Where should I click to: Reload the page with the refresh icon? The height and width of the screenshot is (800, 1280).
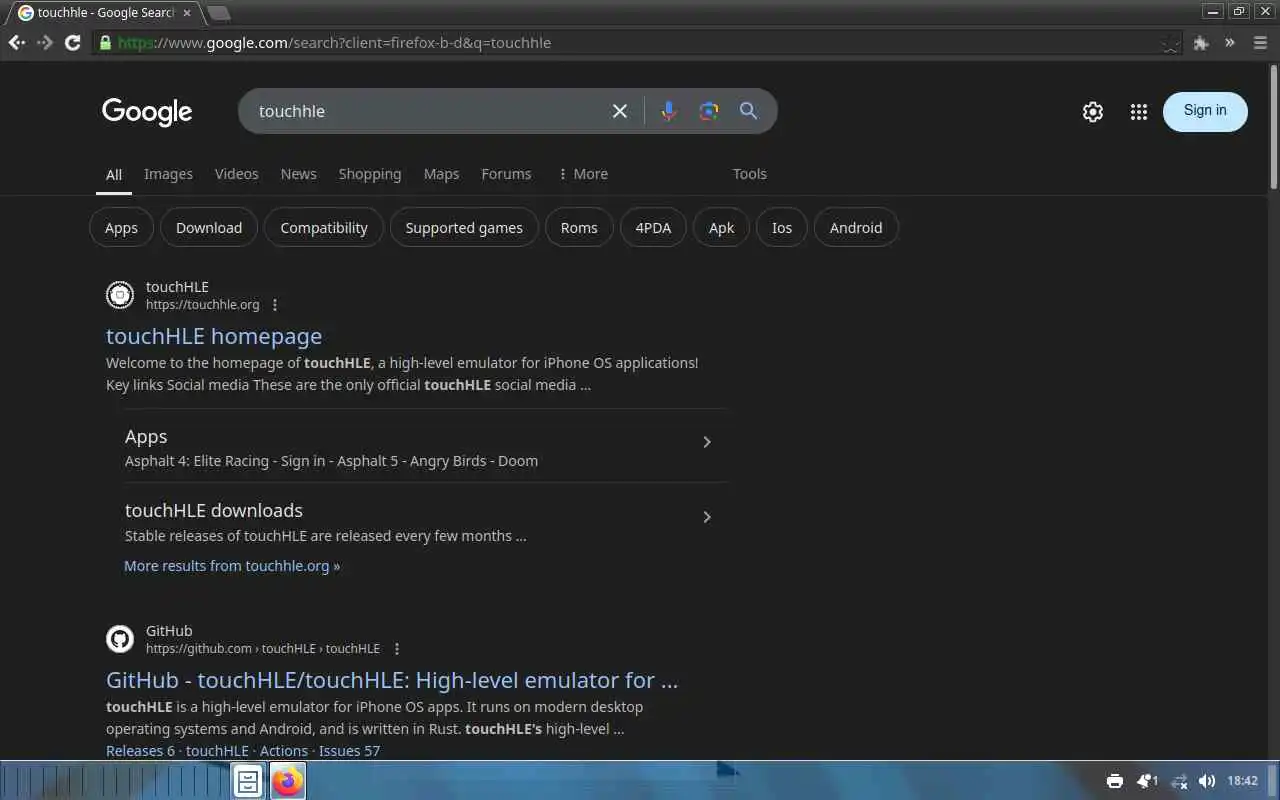pyautogui.click(x=72, y=43)
